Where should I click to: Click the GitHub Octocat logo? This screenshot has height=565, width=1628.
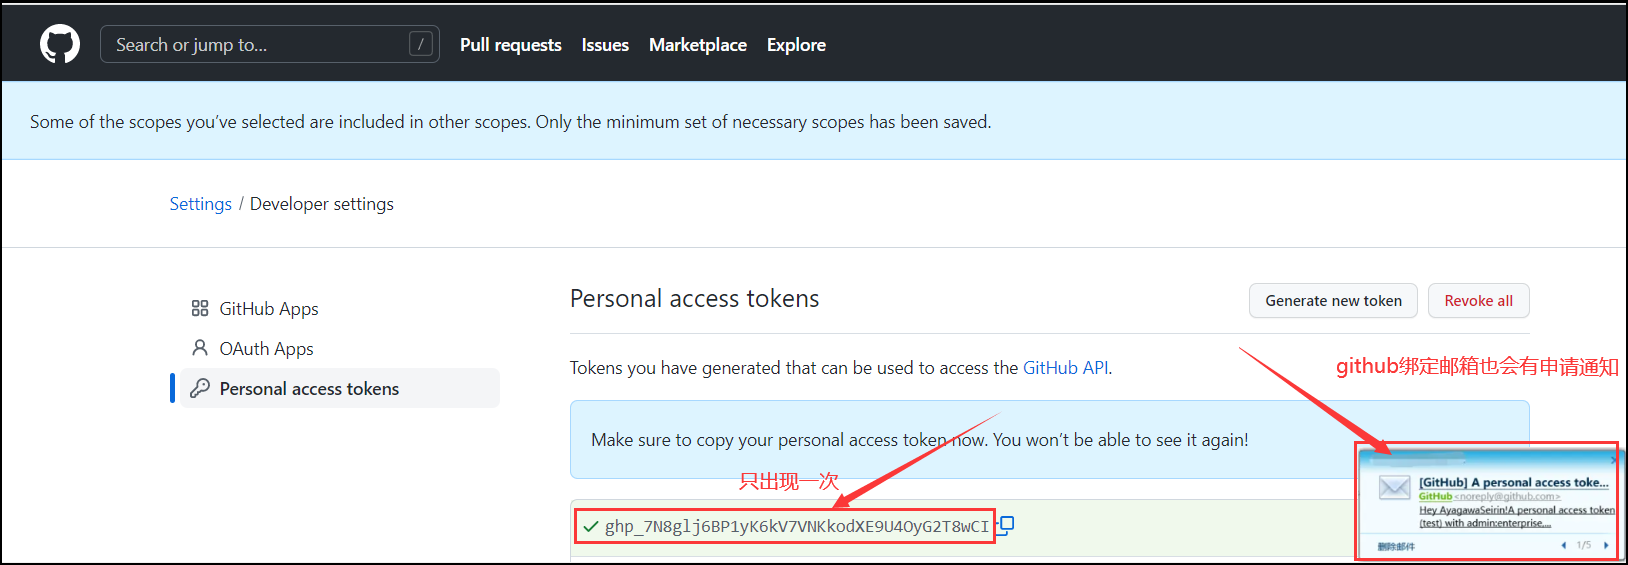coord(60,45)
